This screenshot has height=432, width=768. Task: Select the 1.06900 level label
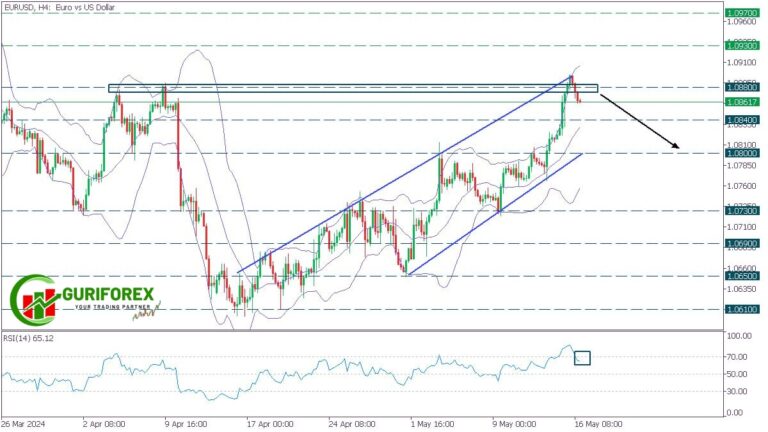(x=742, y=243)
